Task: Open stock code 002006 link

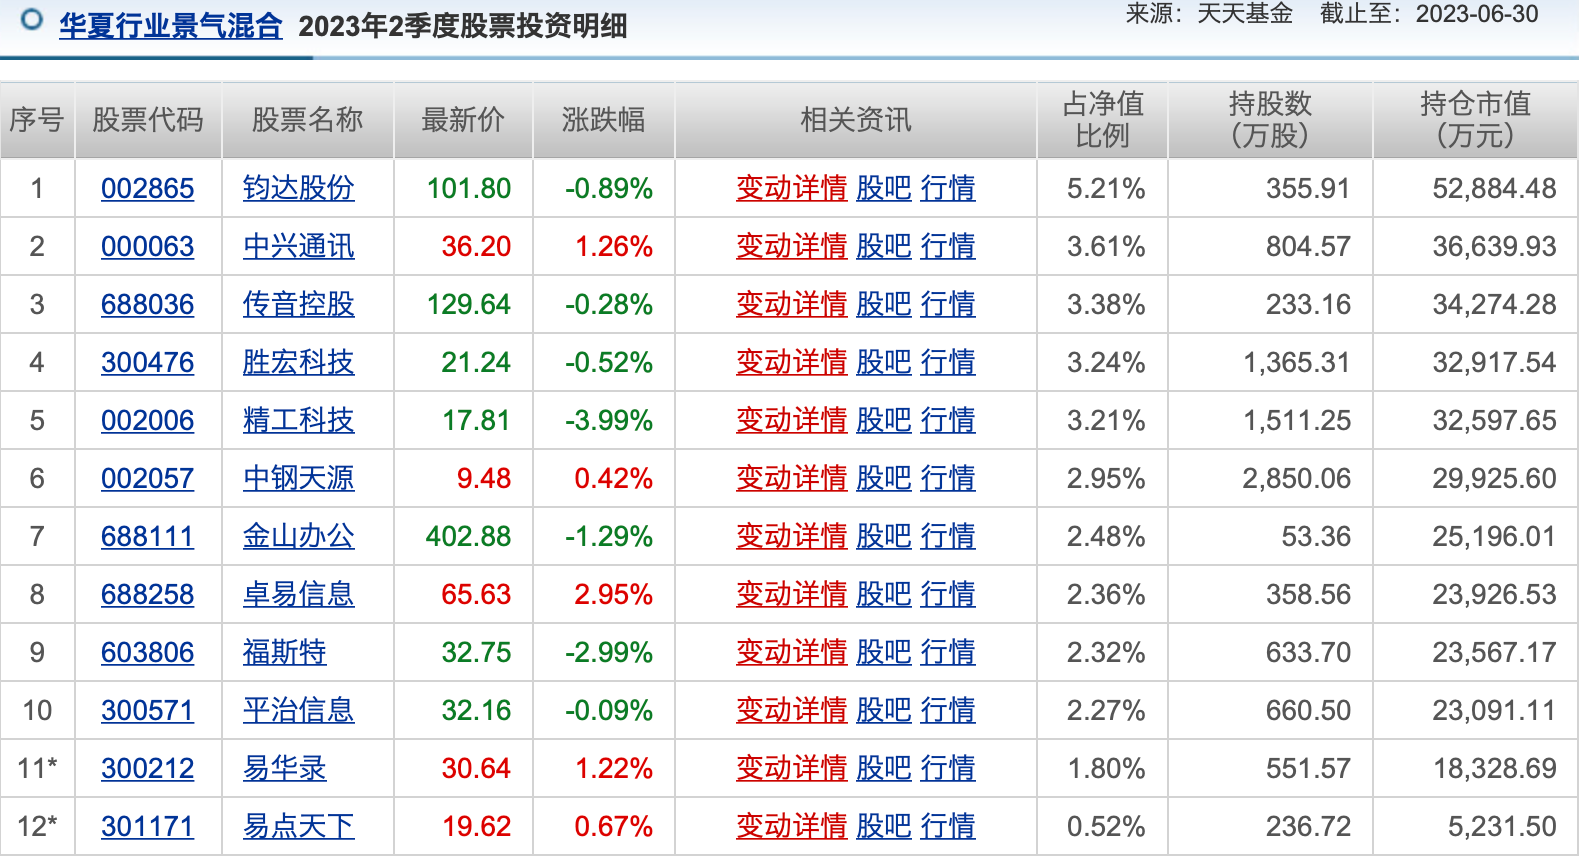Action: [147, 421]
